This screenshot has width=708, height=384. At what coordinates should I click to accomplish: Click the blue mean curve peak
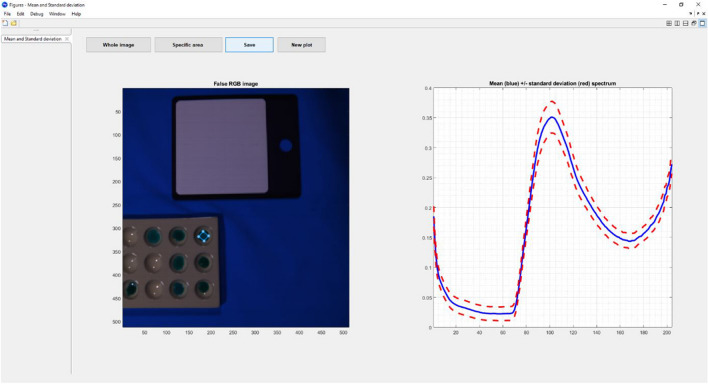point(551,117)
